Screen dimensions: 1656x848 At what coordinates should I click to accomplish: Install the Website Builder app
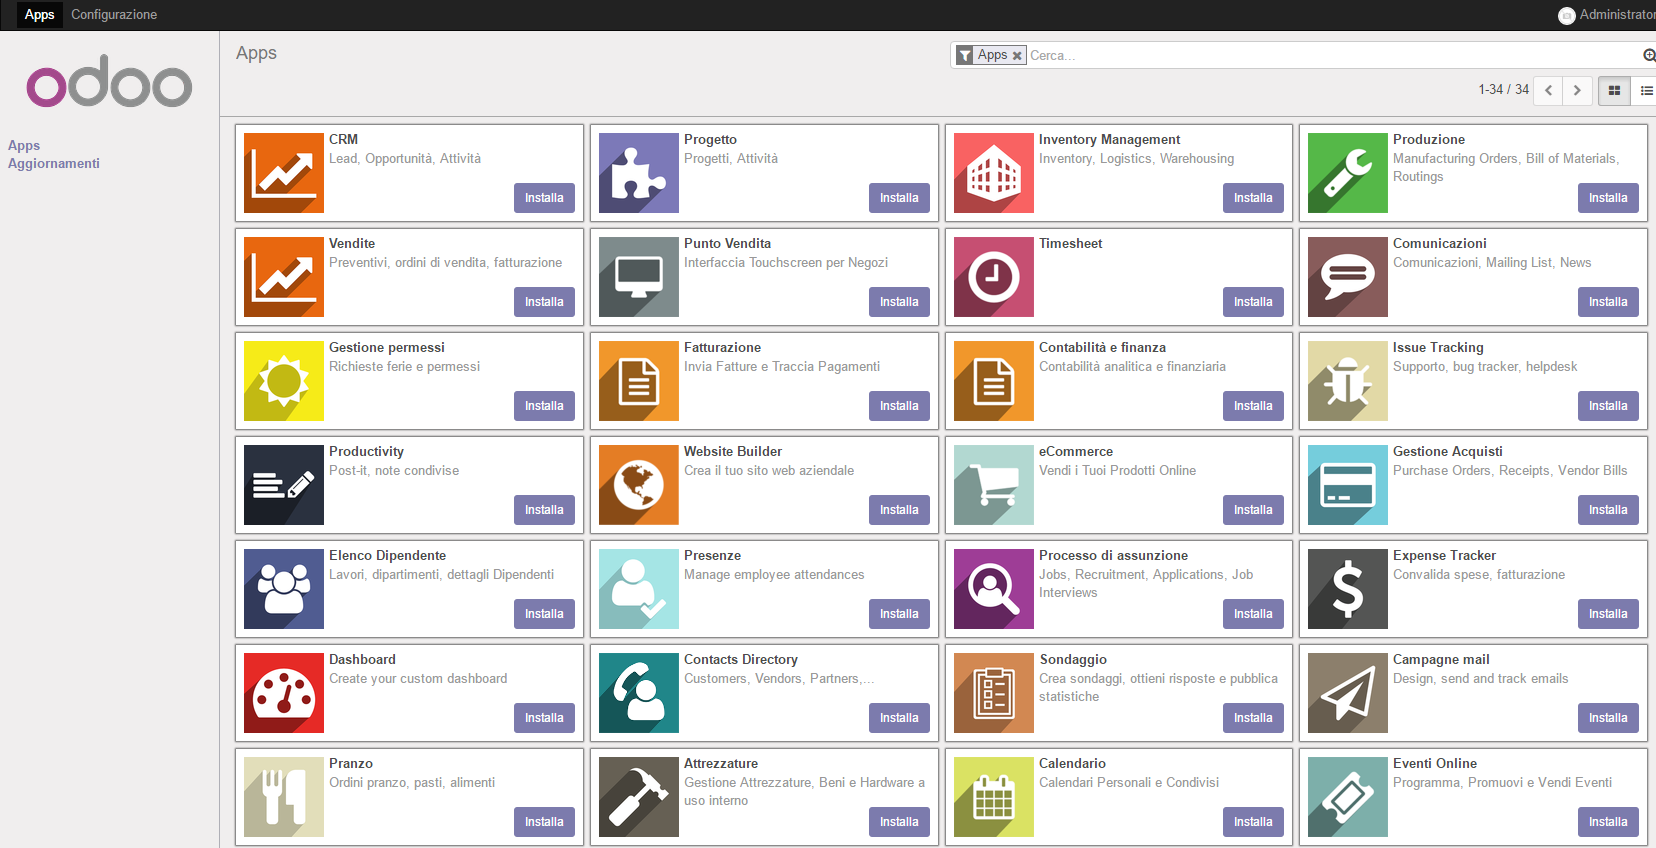tap(899, 510)
